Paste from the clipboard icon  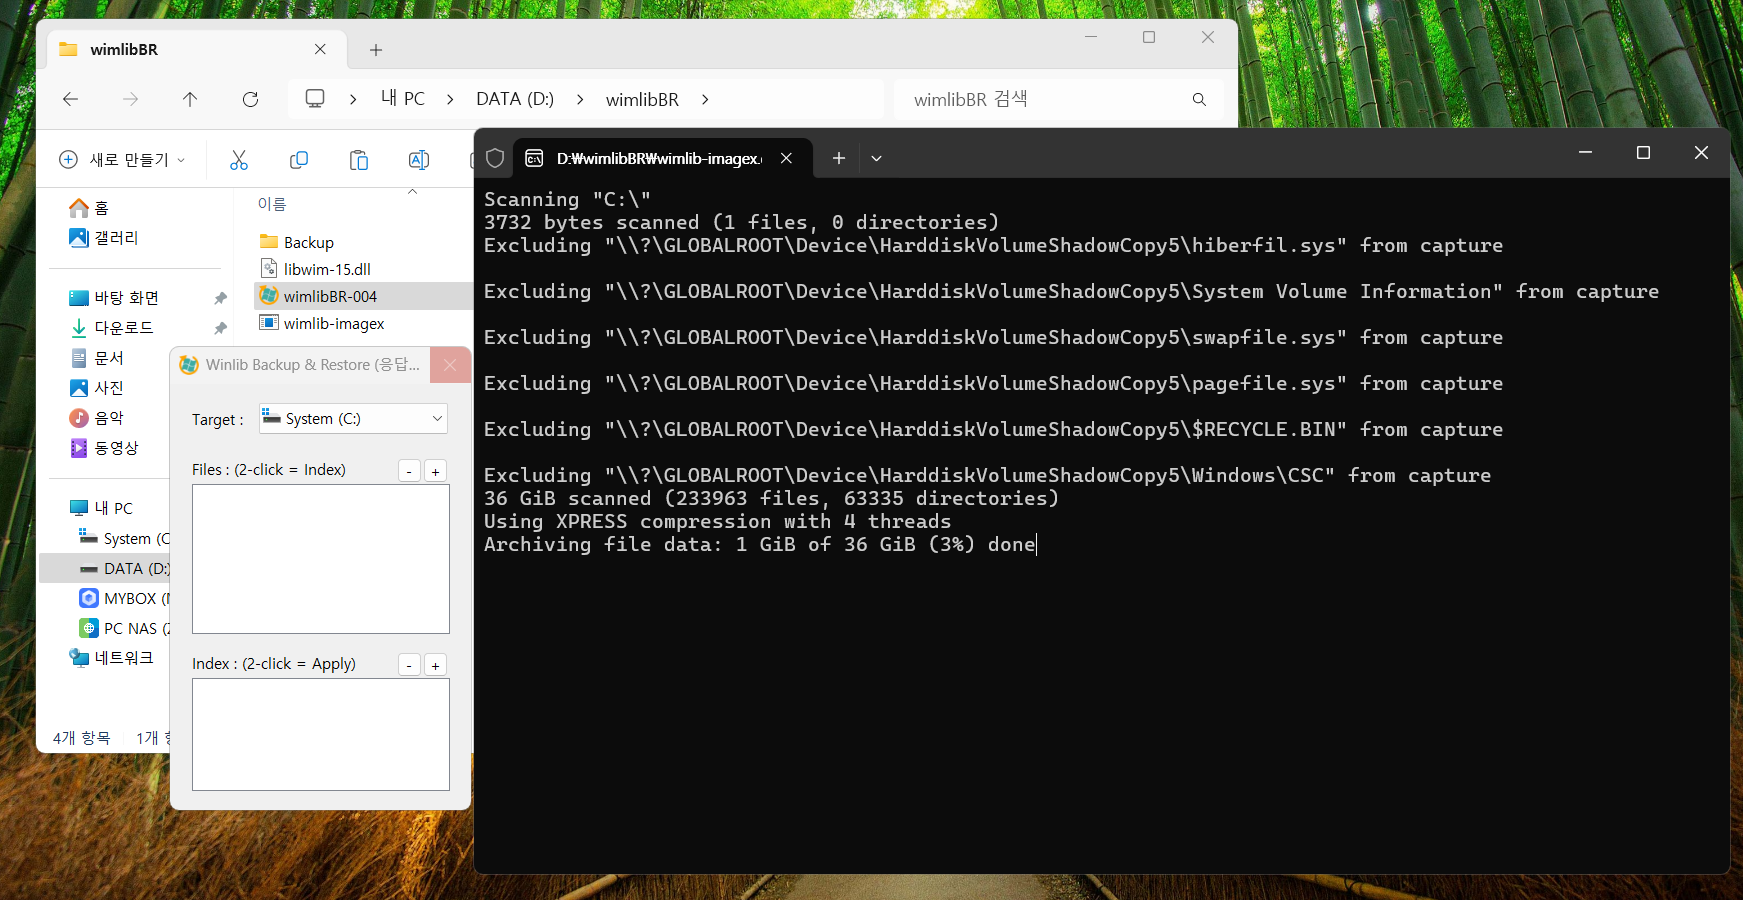coord(358,160)
